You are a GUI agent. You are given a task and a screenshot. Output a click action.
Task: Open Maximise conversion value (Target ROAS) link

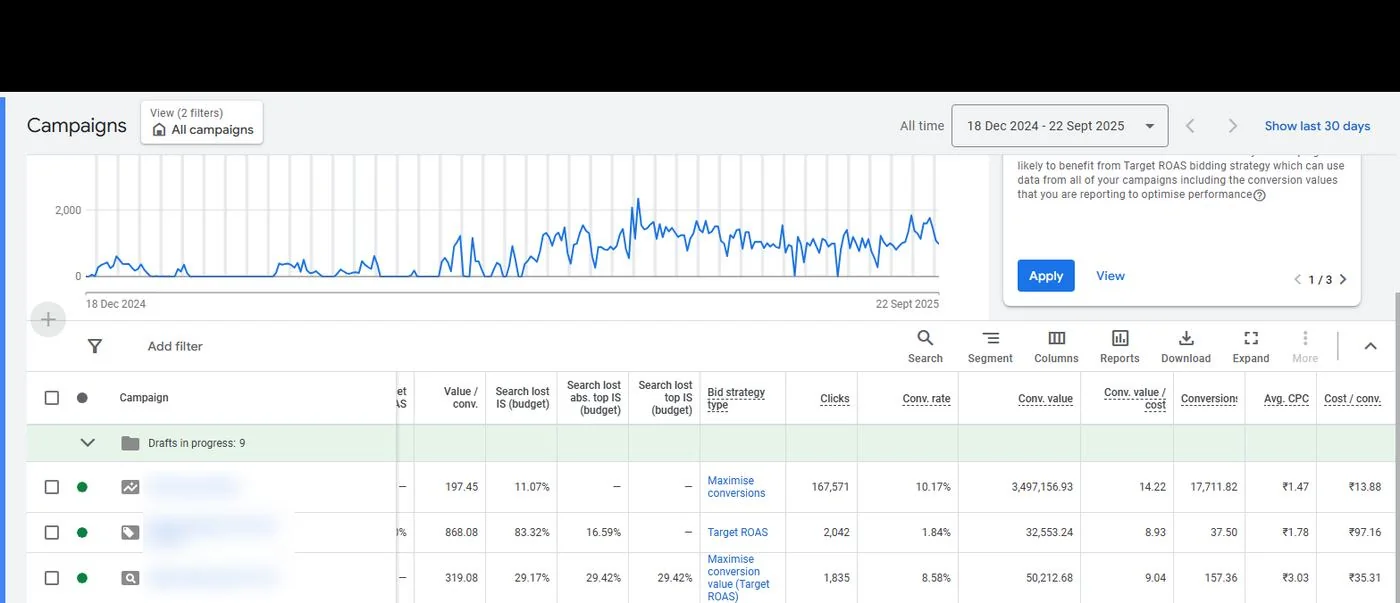click(739, 578)
